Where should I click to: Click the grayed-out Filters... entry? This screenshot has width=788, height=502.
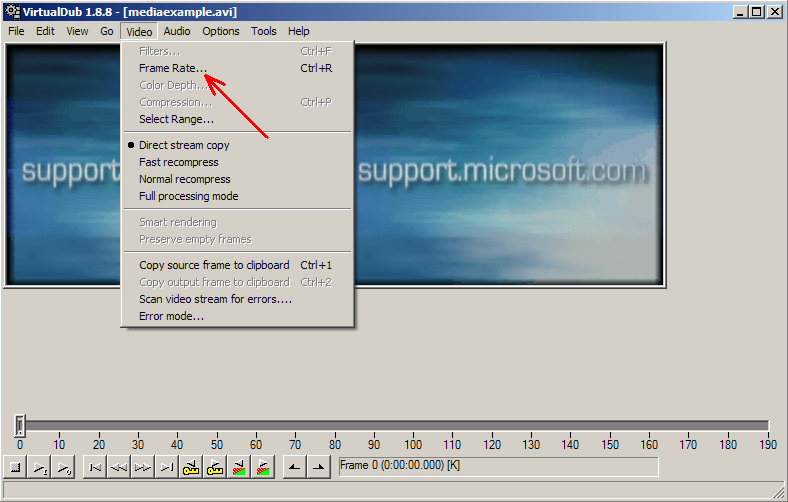click(x=237, y=51)
